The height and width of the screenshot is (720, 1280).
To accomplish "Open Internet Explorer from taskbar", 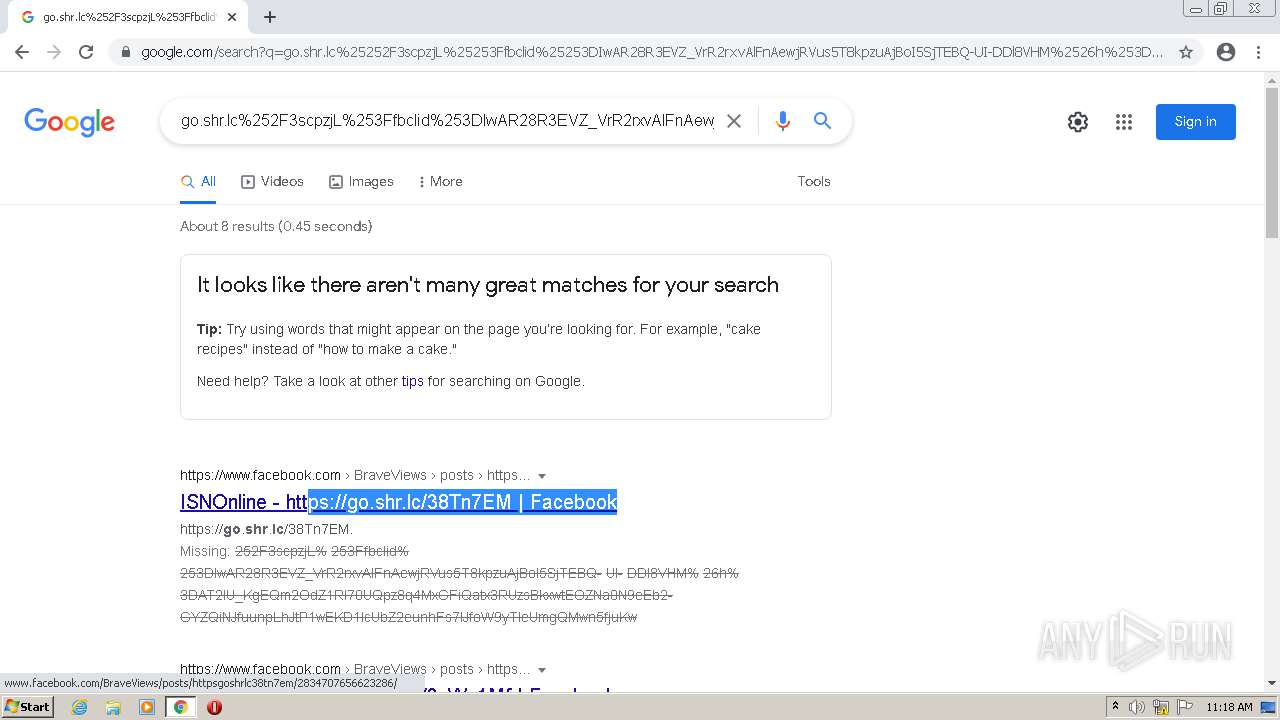I will [x=80, y=707].
